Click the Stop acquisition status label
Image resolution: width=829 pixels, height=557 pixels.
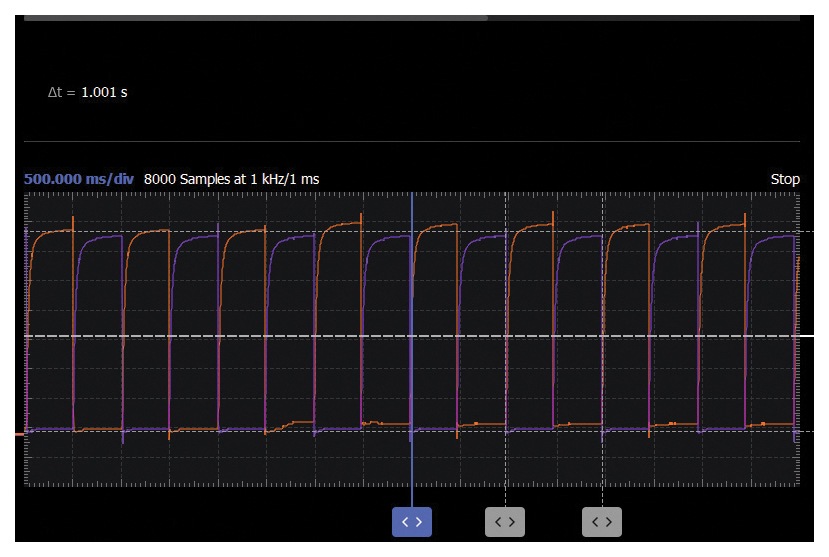(785, 179)
